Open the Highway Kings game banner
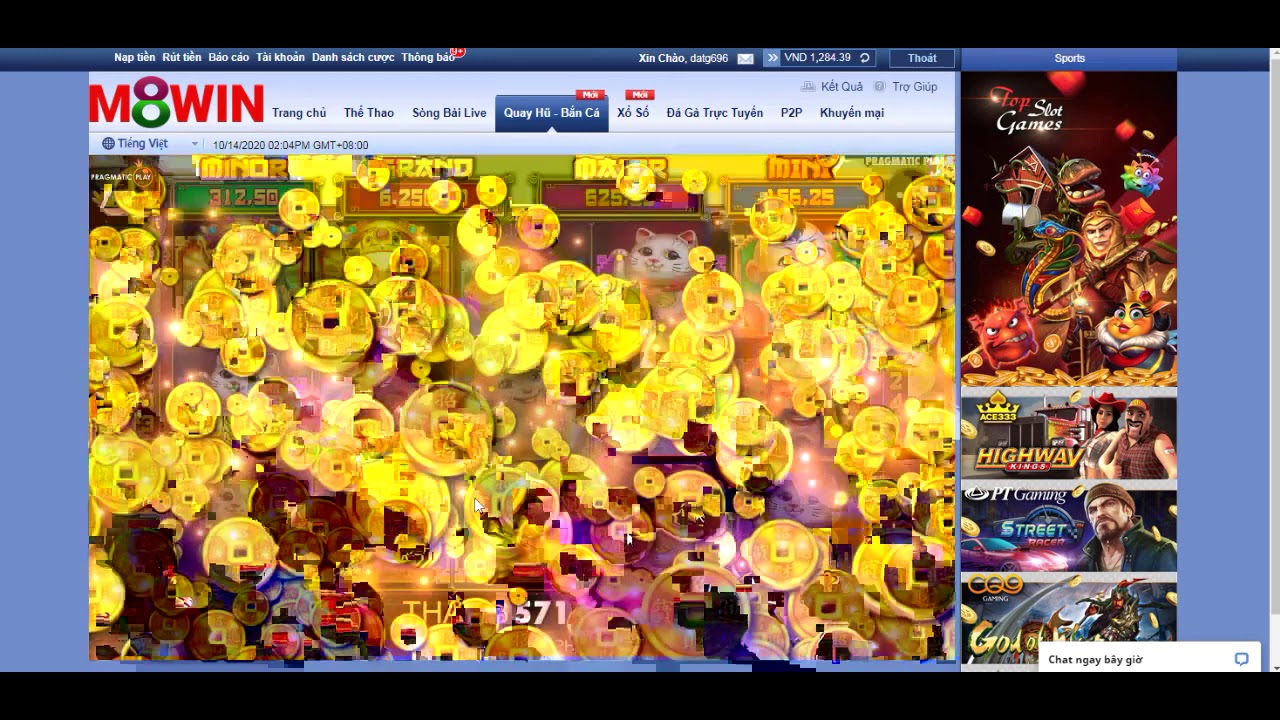The image size is (1280, 720). click(x=1069, y=436)
